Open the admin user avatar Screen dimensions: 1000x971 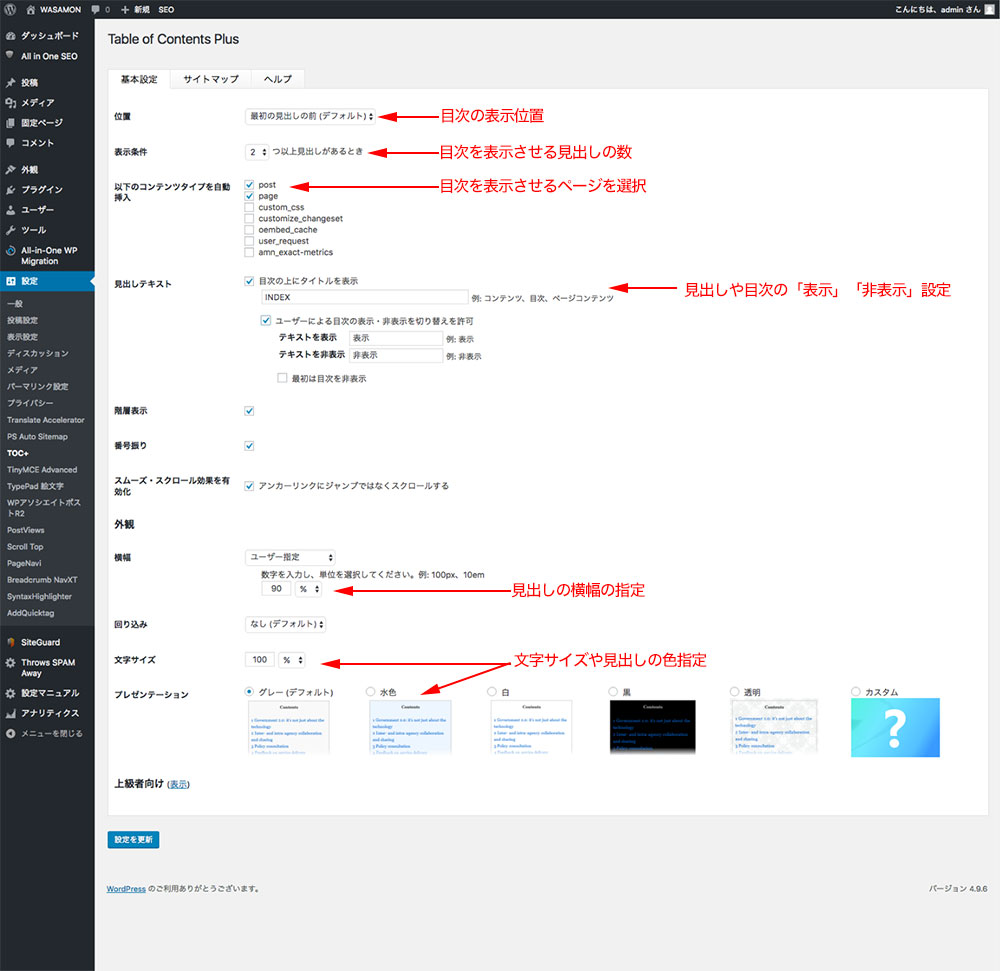pyautogui.click(x=989, y=10)
